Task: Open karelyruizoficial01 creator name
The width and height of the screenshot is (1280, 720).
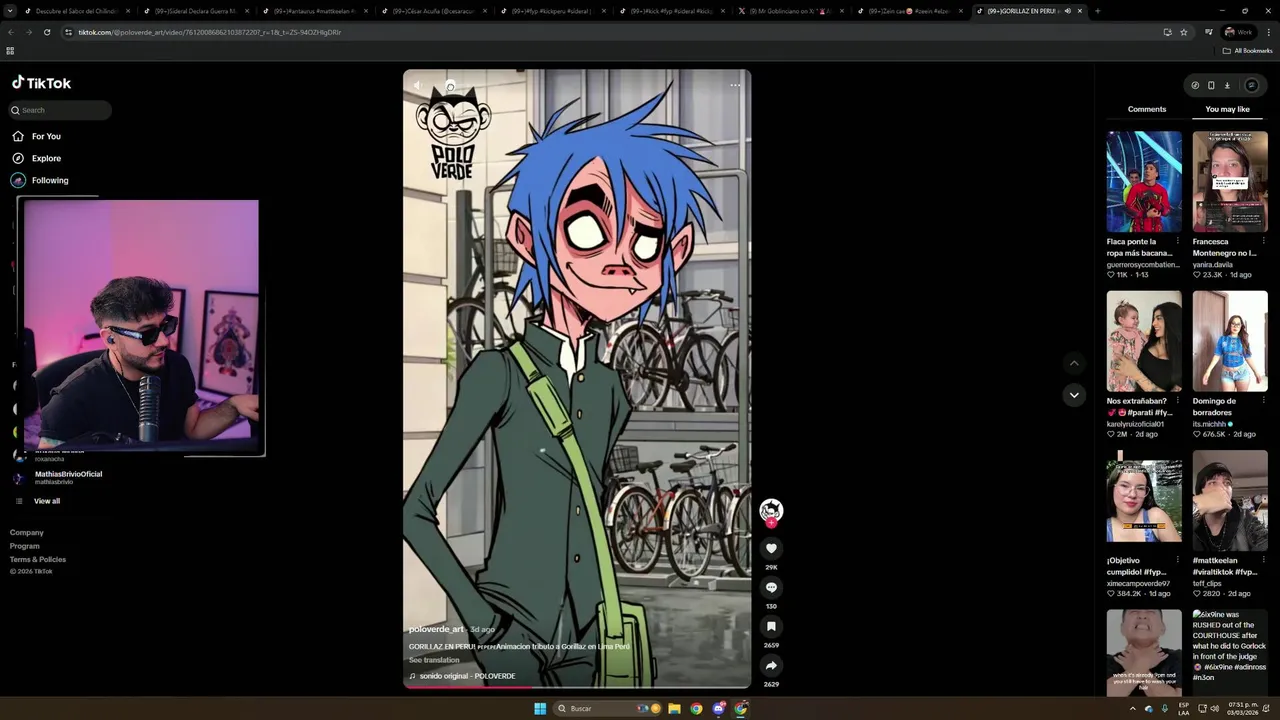Action: click(x=1135, y=424)
